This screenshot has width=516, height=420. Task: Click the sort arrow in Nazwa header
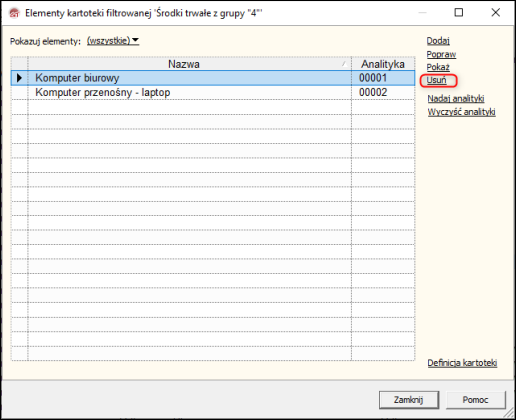344,64
